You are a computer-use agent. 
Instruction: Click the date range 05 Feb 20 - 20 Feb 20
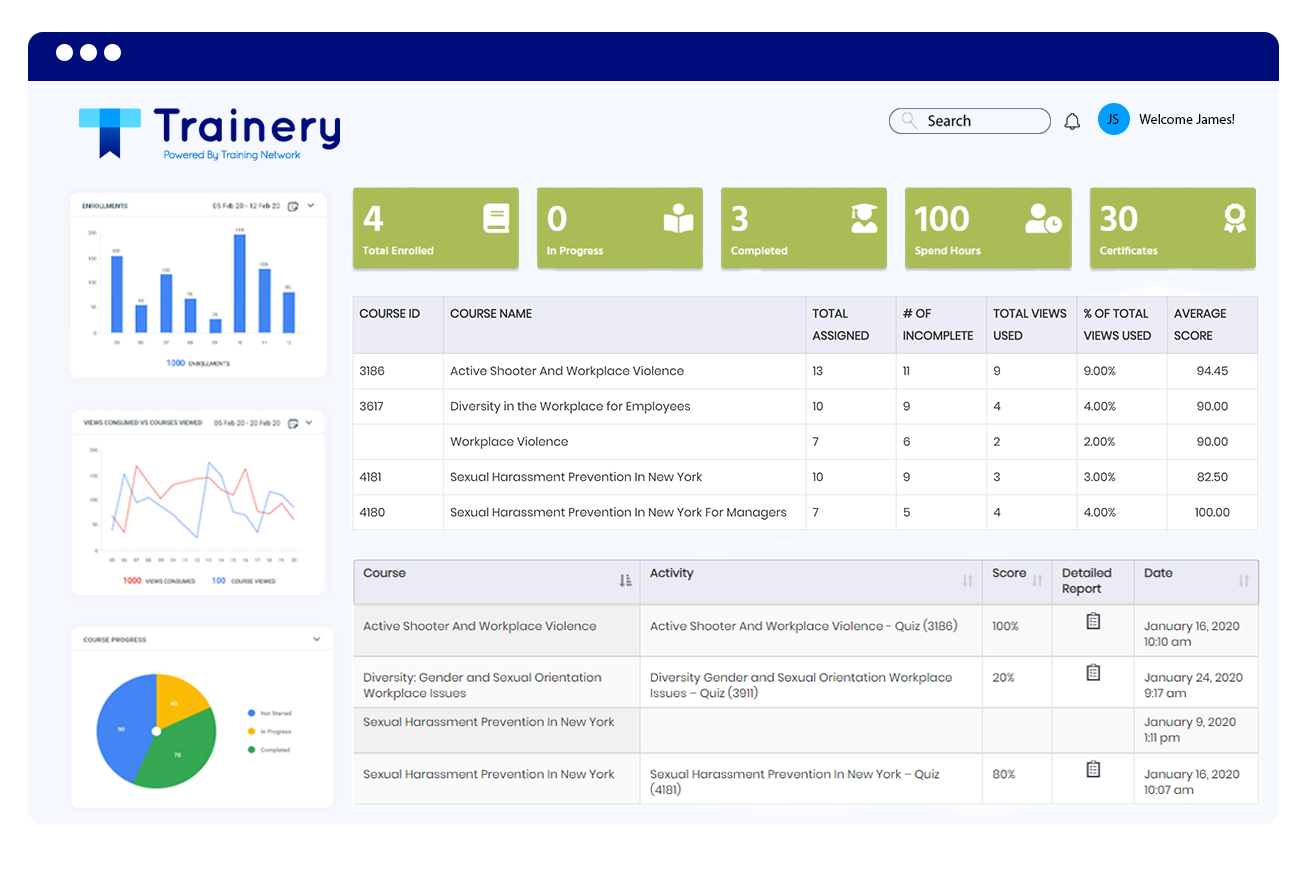tap(248, 423)
